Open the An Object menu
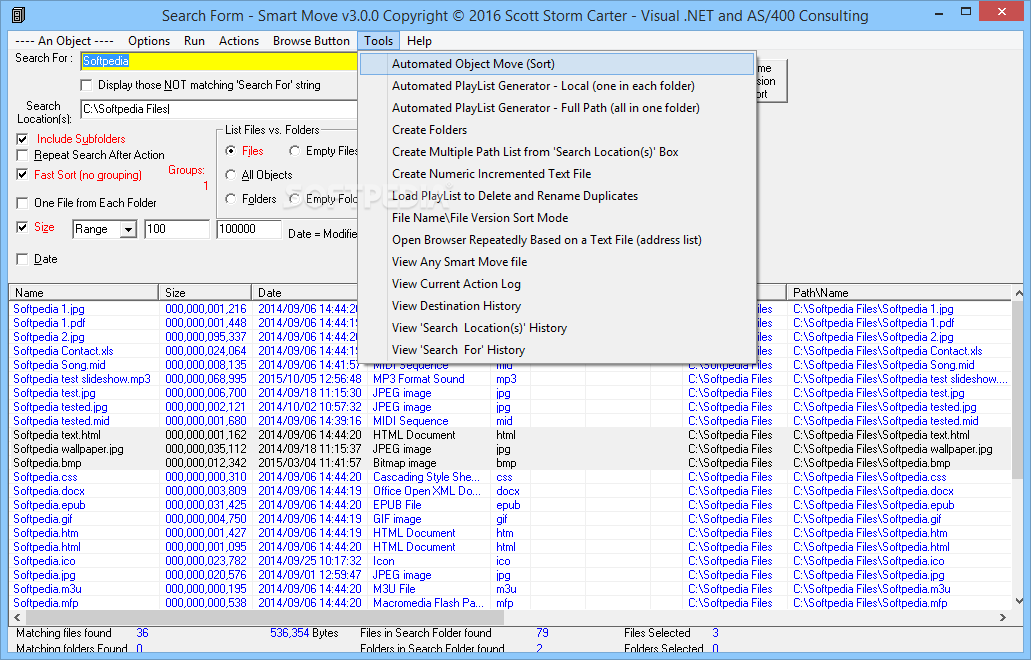1031x660 pixels. [64, 41]
